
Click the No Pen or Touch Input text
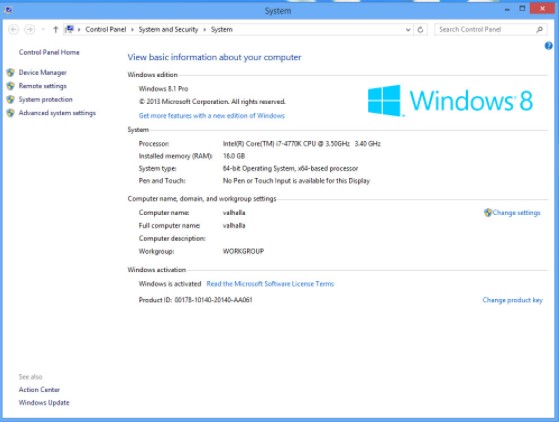296,181
